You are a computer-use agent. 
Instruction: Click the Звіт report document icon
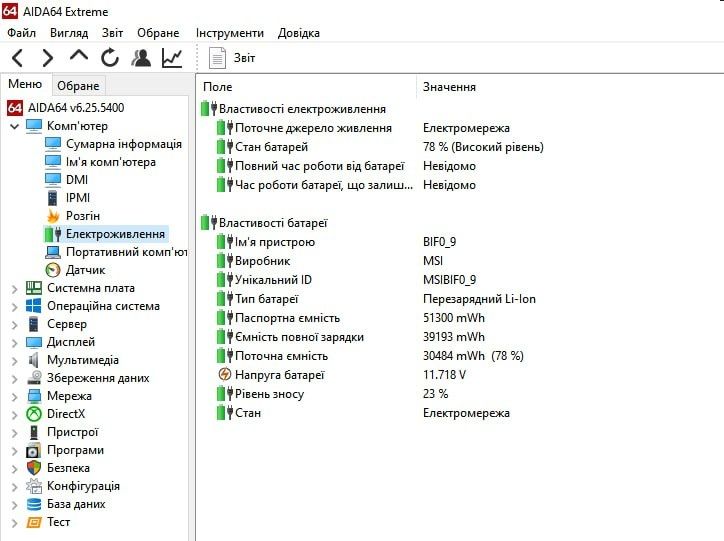[x=217, y=58]
